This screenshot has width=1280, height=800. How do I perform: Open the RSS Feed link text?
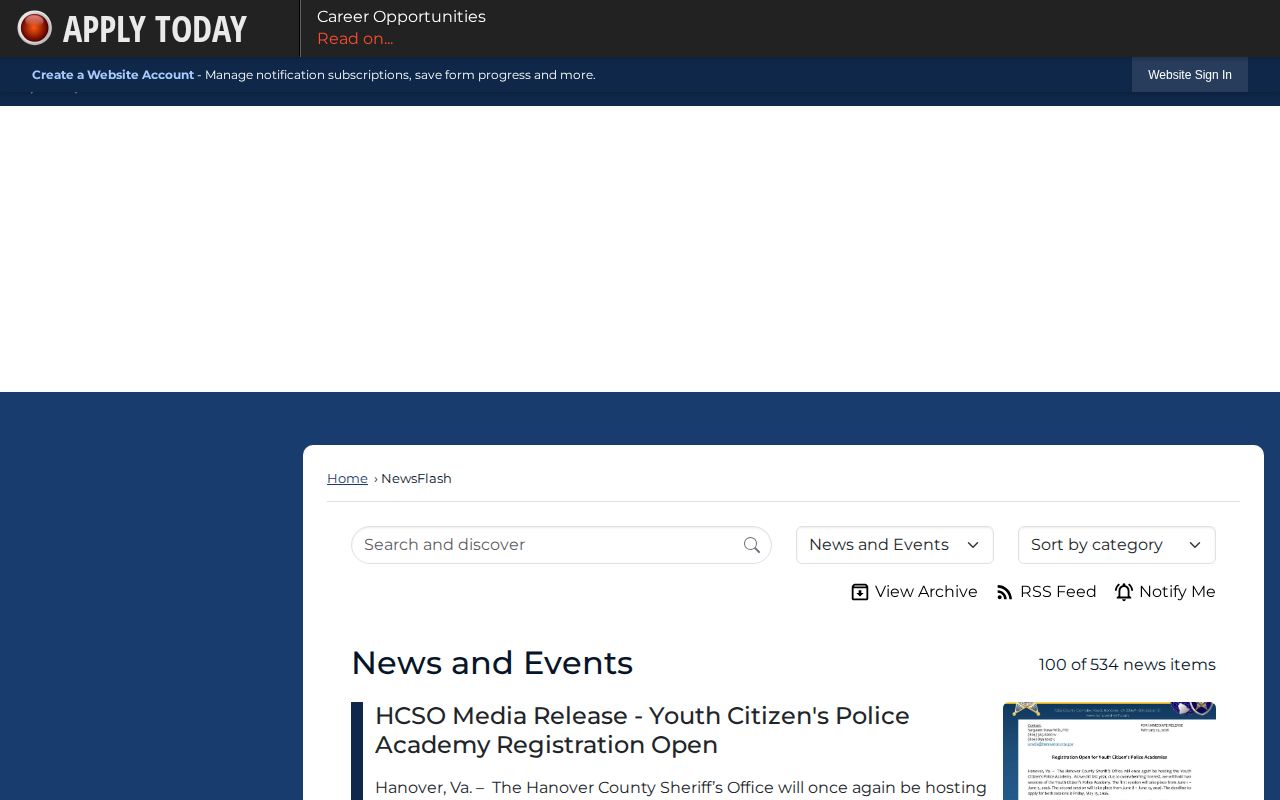tap(1058, 592)
